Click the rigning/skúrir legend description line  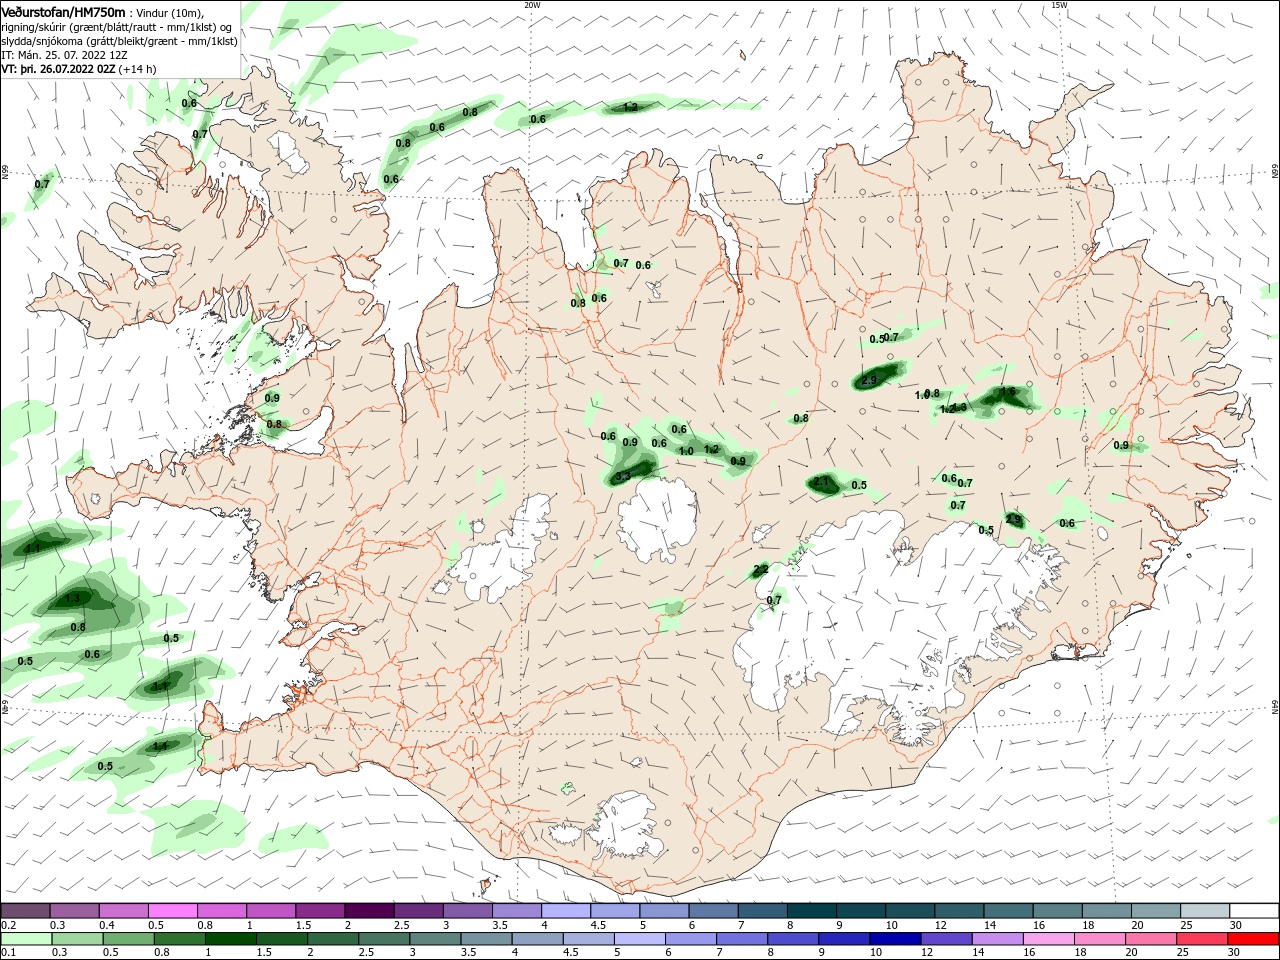click(115, 27)
